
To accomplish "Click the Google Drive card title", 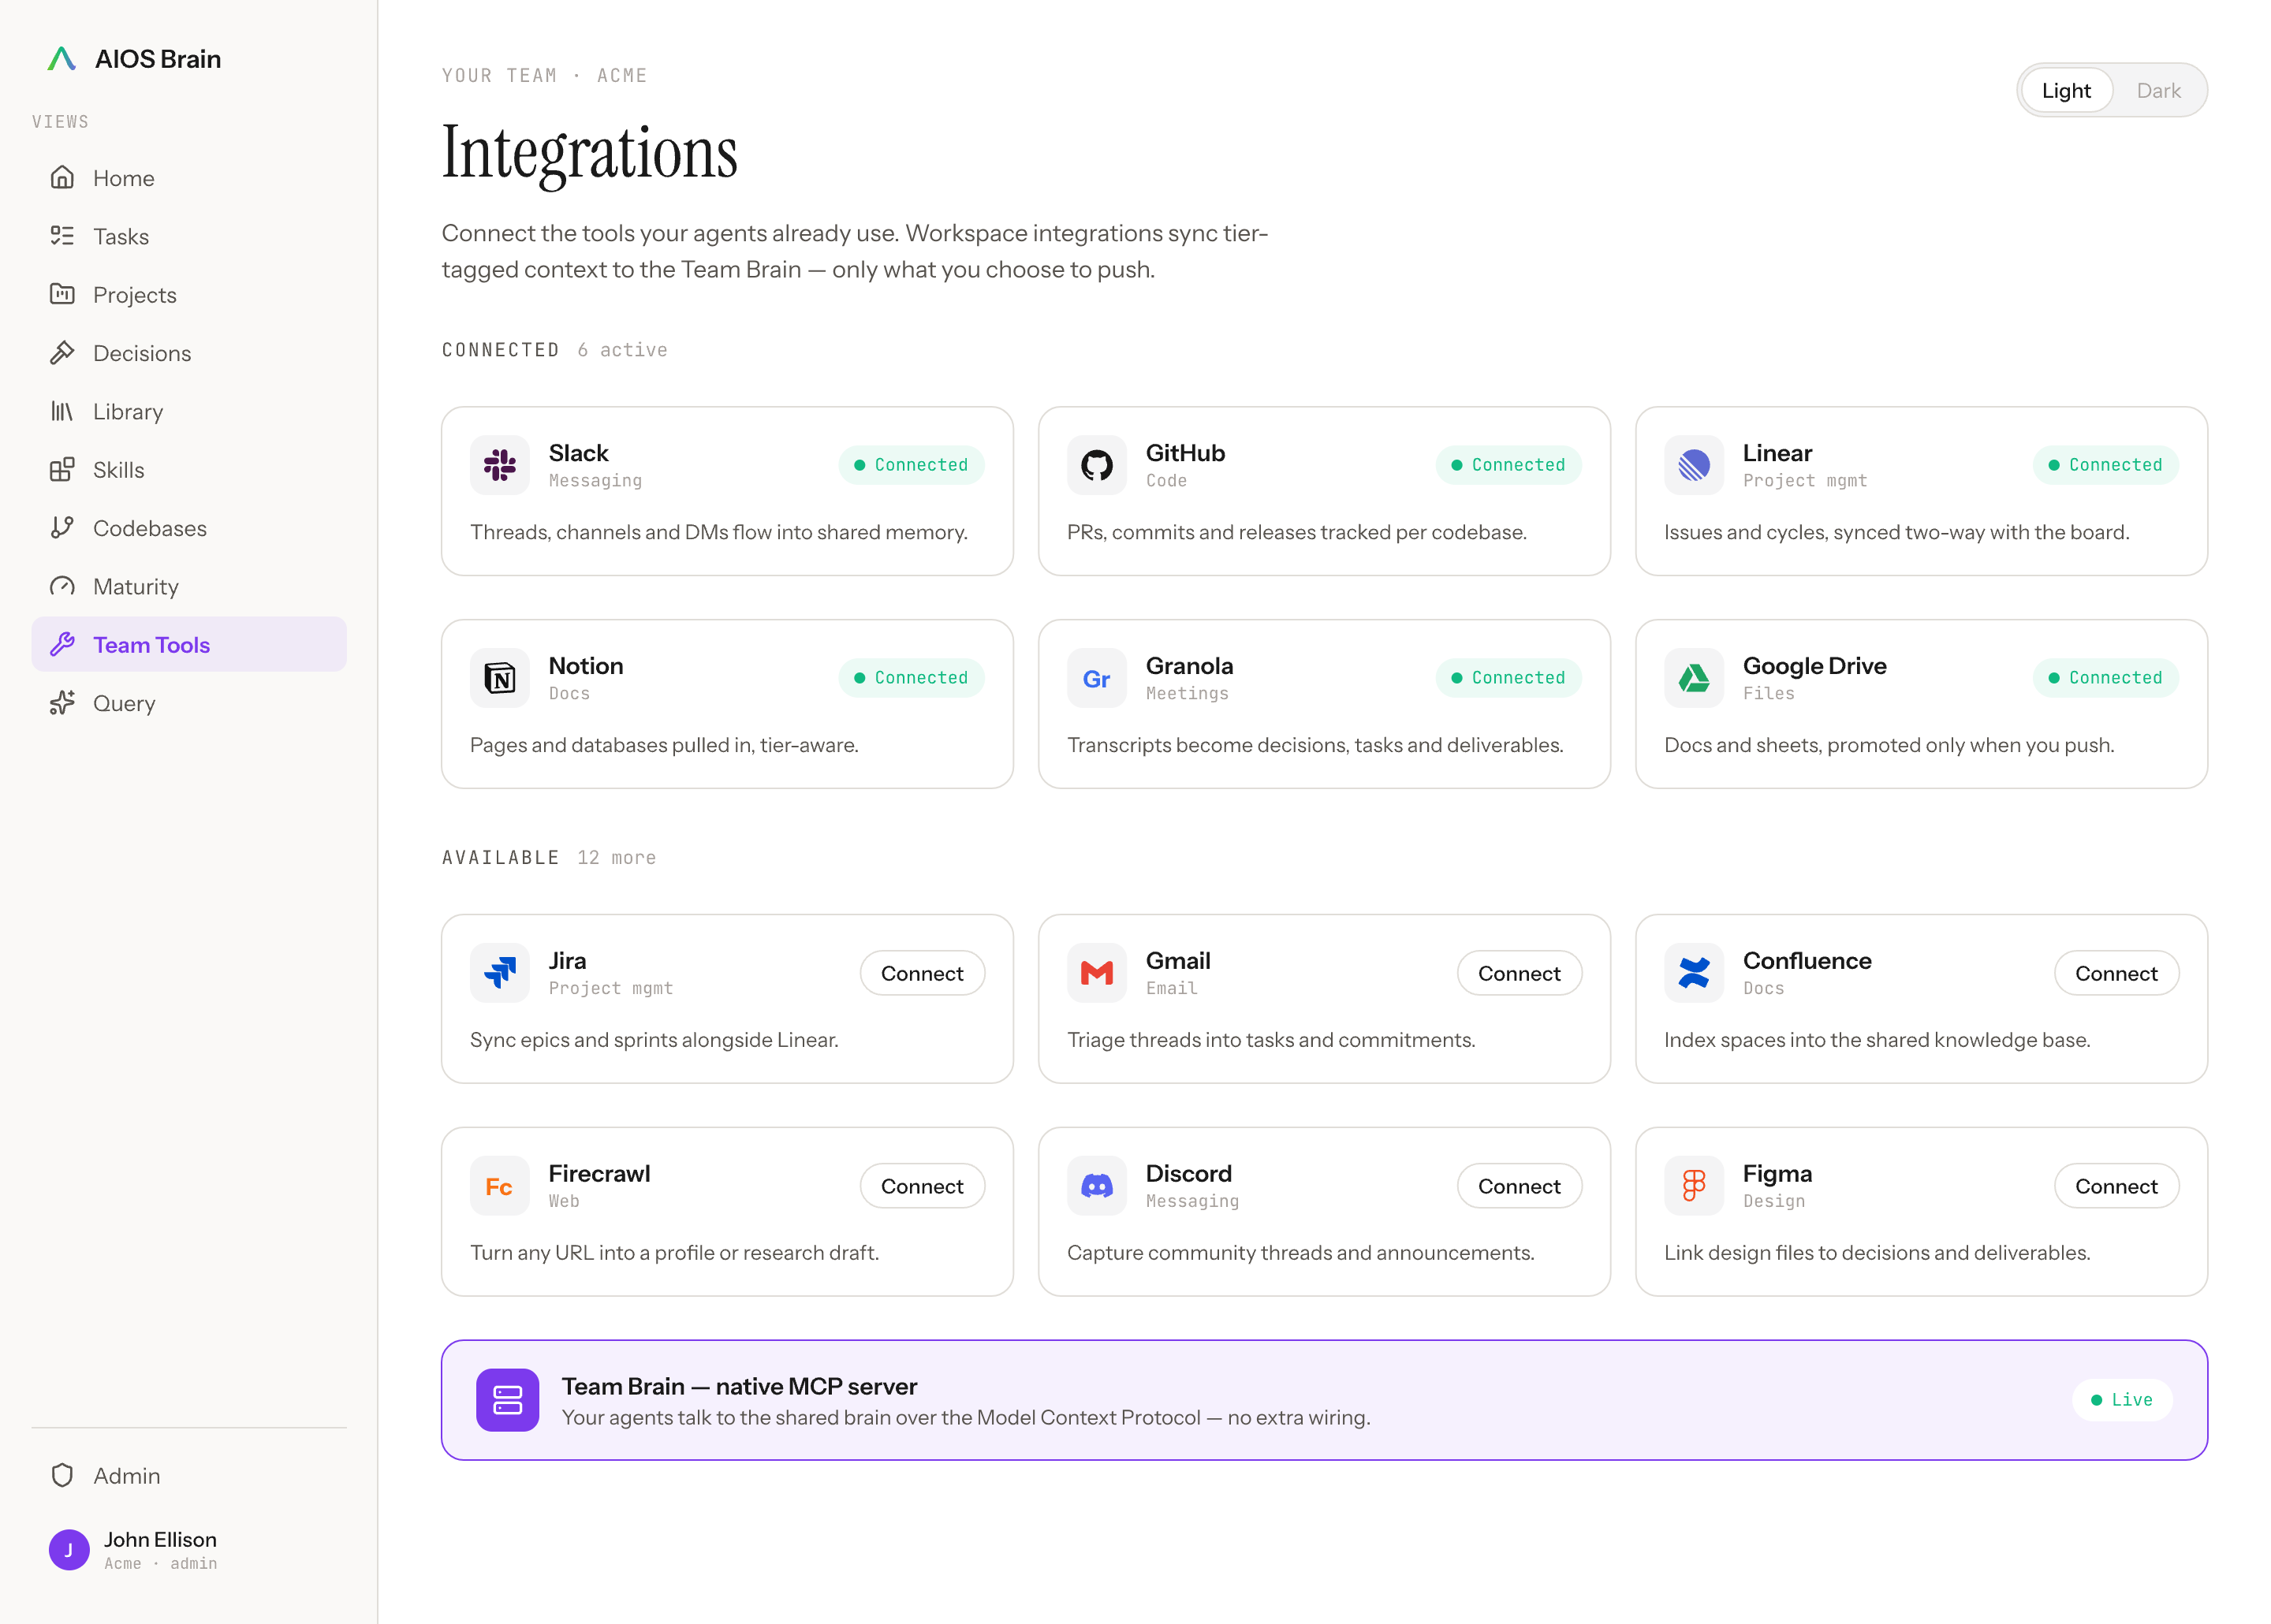I will pos(1814,666).
